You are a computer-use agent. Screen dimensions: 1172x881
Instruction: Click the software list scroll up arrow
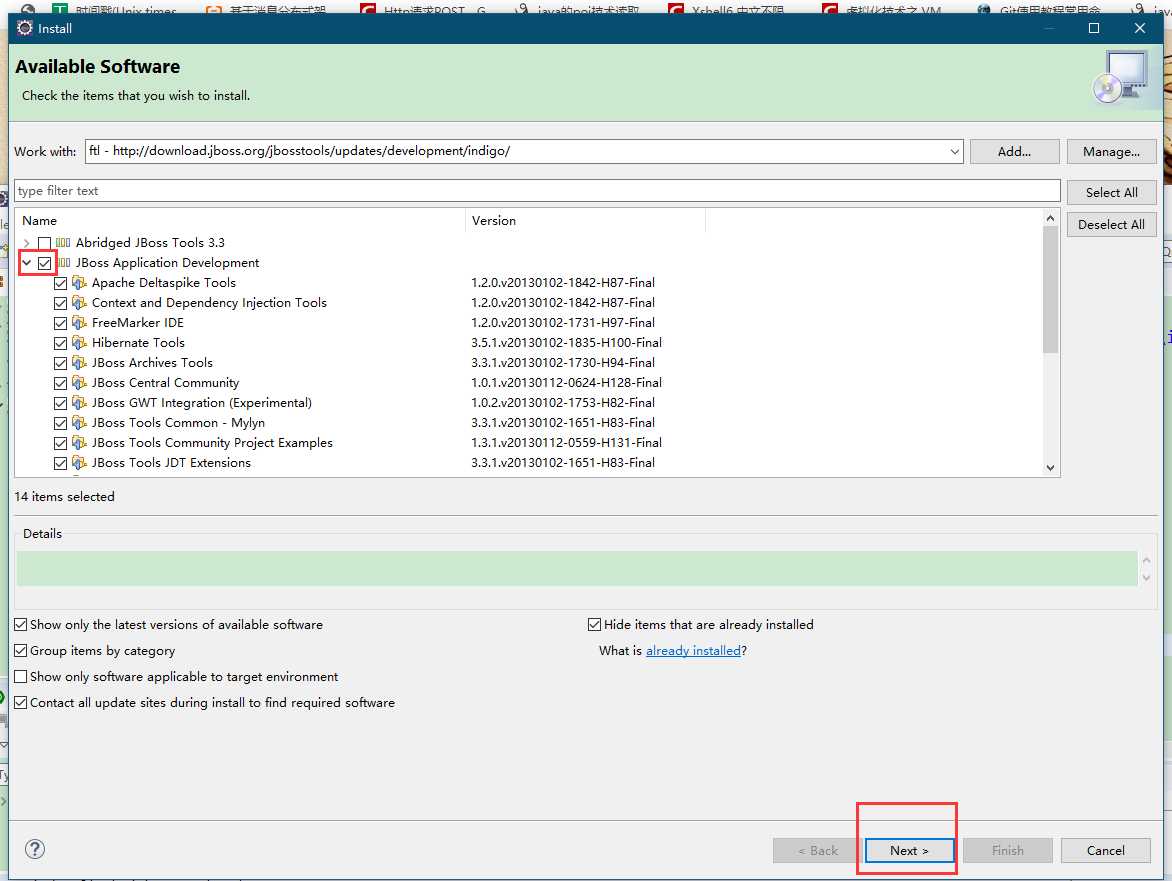(1050, 218)
